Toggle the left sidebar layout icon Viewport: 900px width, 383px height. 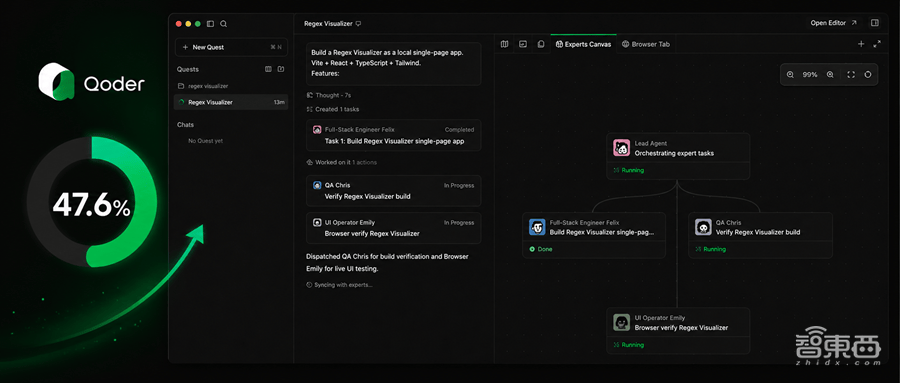click(210, 24)
